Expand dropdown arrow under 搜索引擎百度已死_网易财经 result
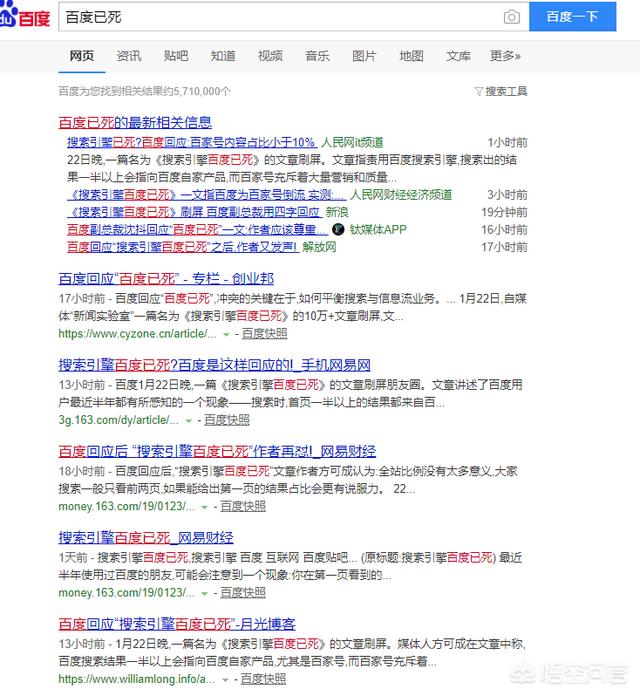The width and height of the screenshot is (640, 696). click(x=204, y=593)
